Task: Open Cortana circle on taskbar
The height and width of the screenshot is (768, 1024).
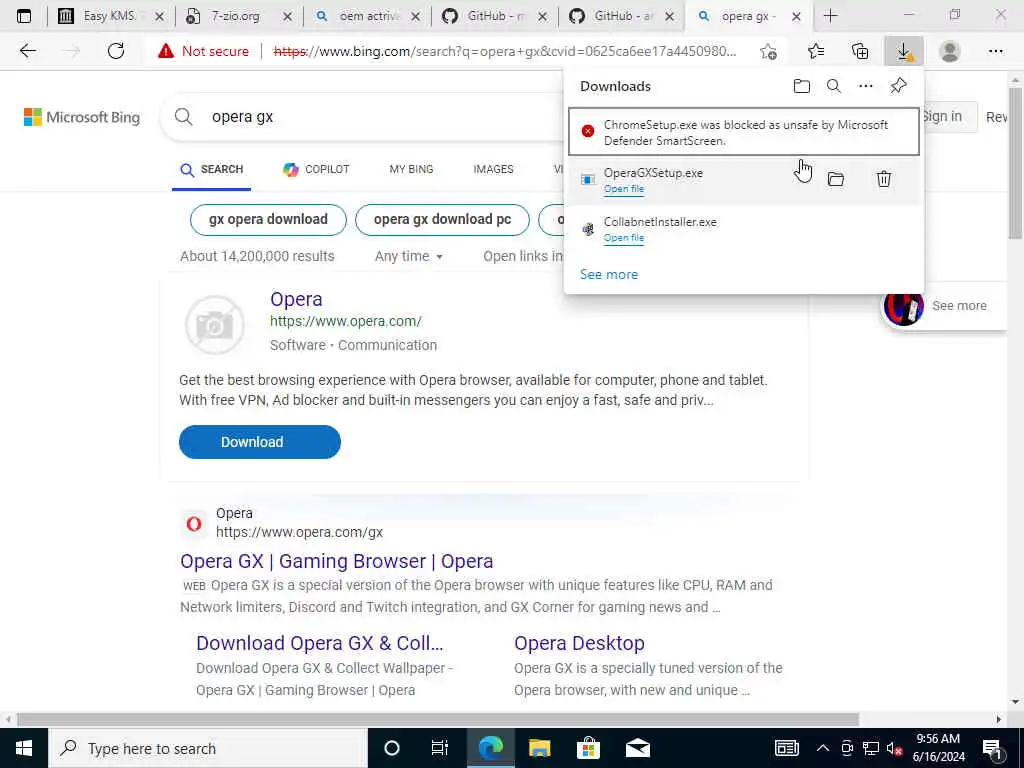Action: 392,748
